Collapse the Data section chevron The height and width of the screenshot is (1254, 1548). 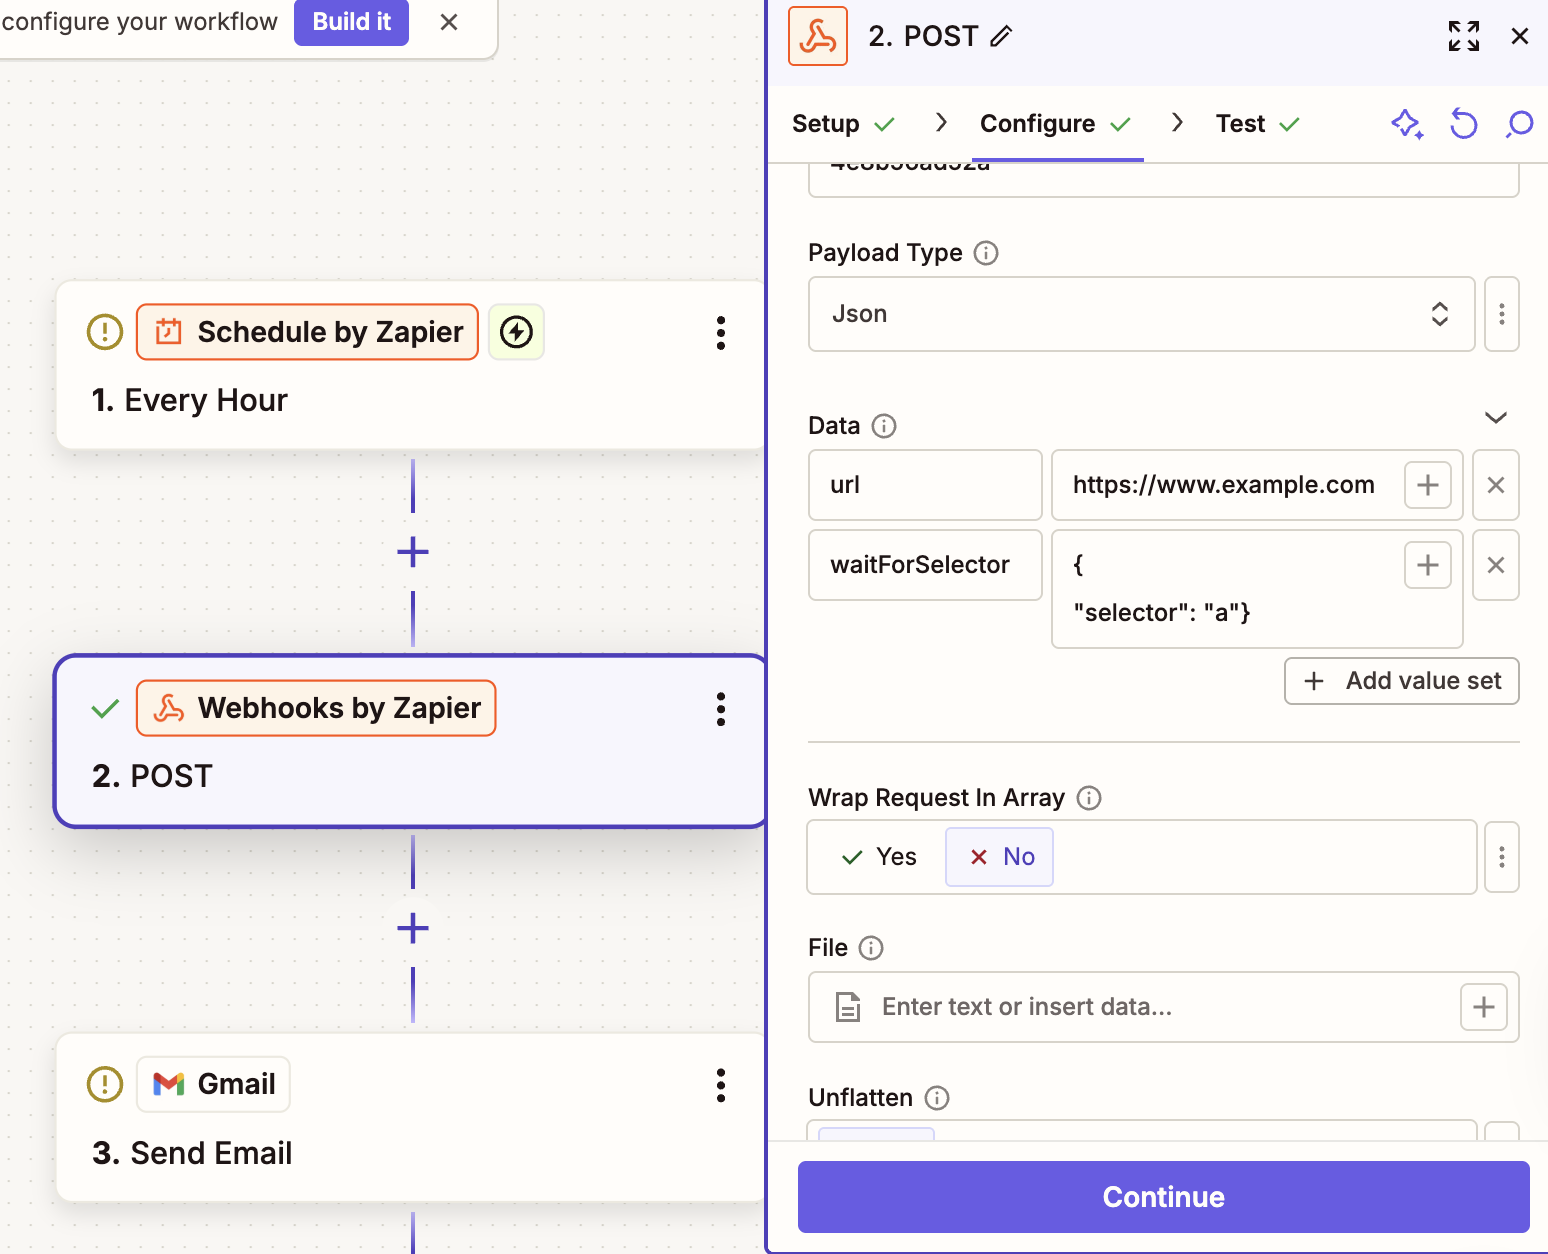click(x=1495, y=418)
